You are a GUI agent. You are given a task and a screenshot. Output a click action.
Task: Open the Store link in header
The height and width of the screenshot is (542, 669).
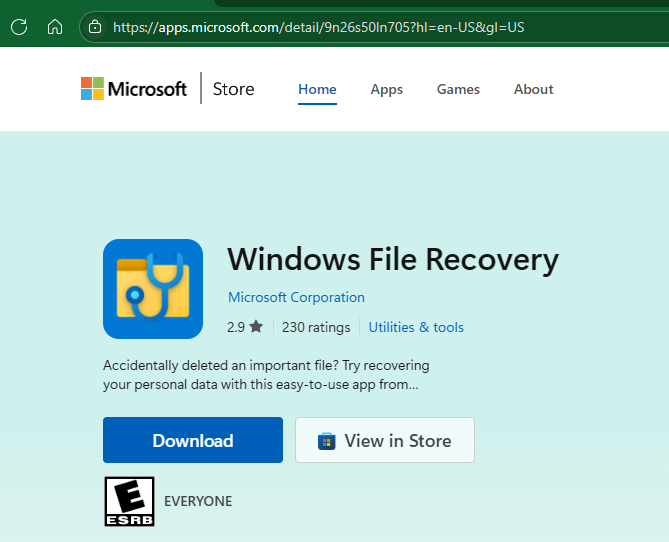(x=233, y=89)
